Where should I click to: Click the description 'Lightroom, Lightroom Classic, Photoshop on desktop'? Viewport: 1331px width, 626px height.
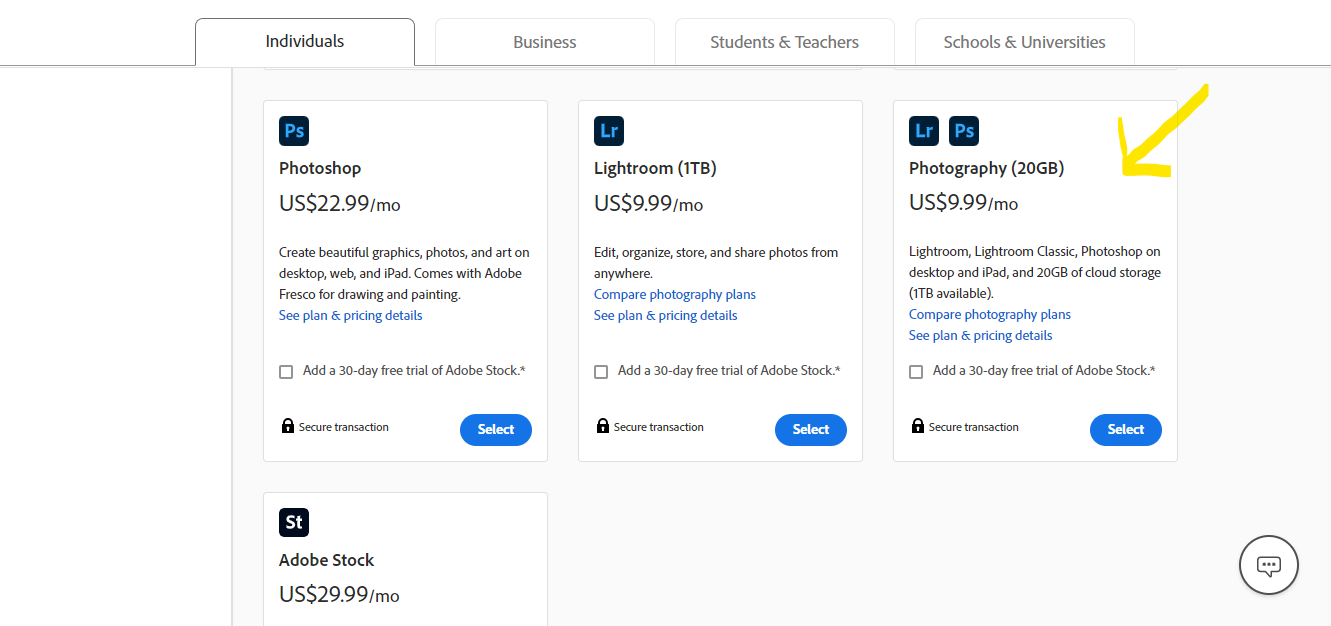click(x=1035, y=272)
